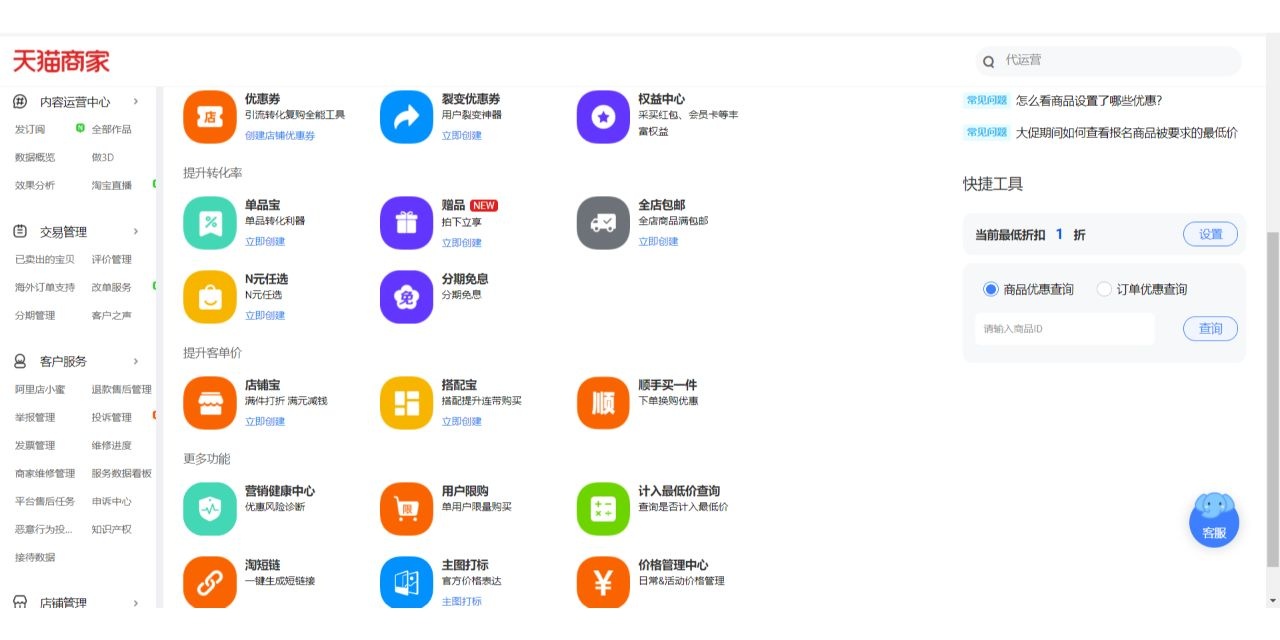Viewport: 1280px width, 640px height.
Task: Expand the 客户服务 section chevron
Action: tap(136, 361)
